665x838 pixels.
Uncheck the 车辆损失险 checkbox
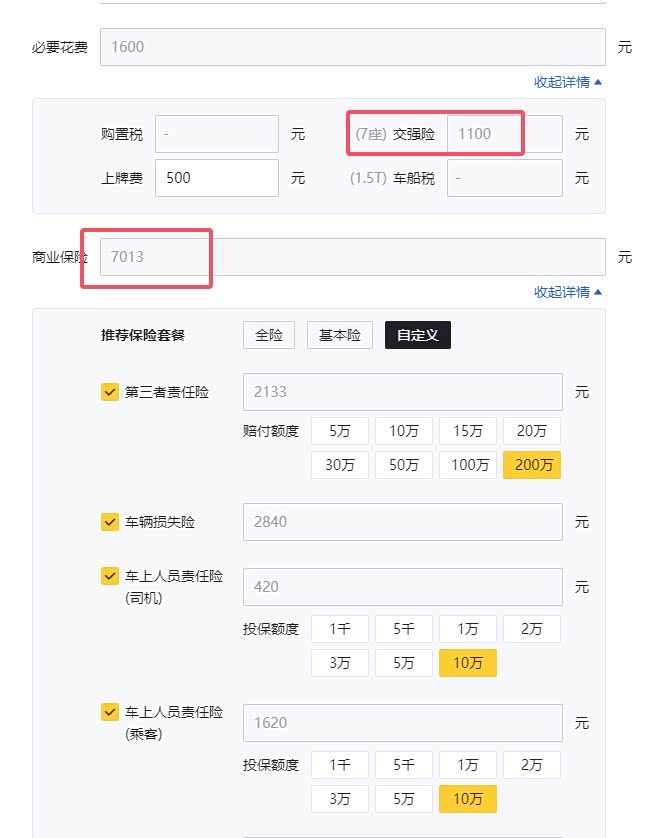[x=110, y=522]
